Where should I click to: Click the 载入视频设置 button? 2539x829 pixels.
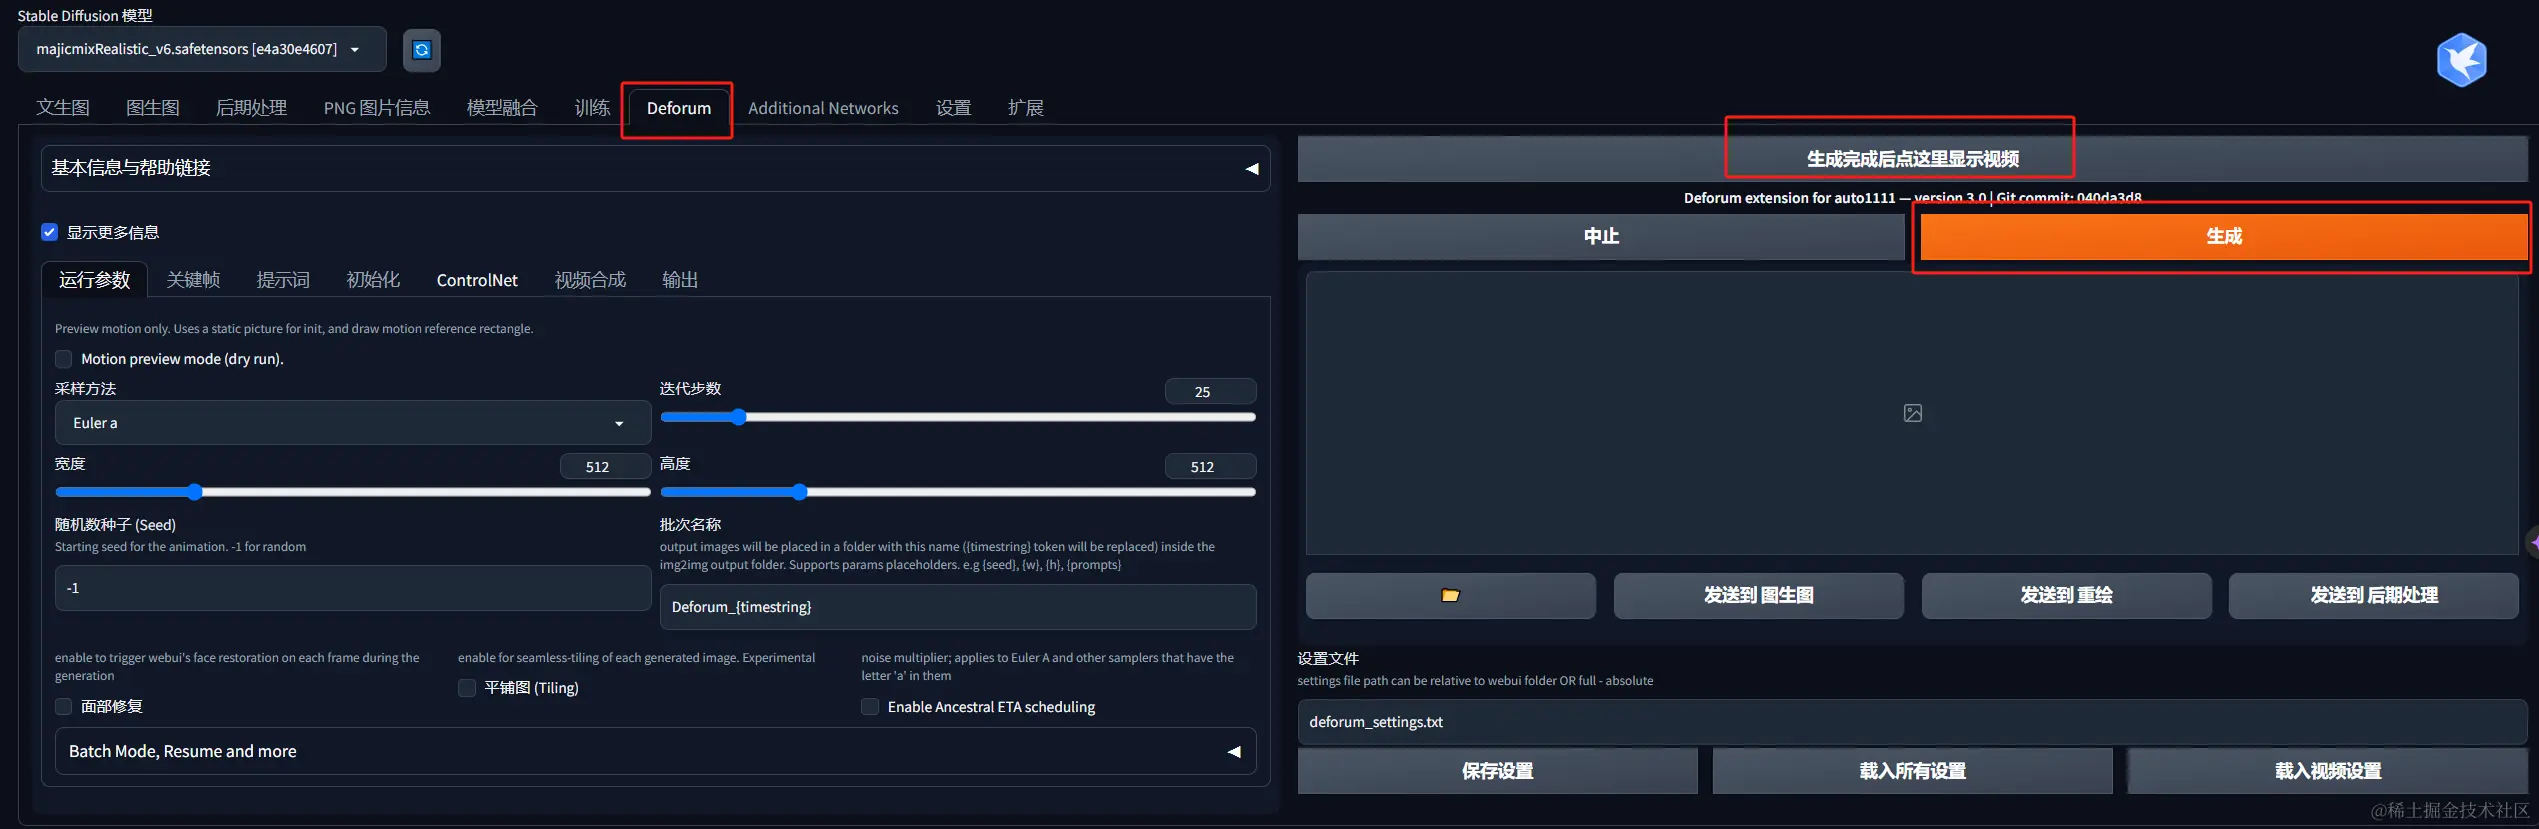click(x=2328, y=771)
